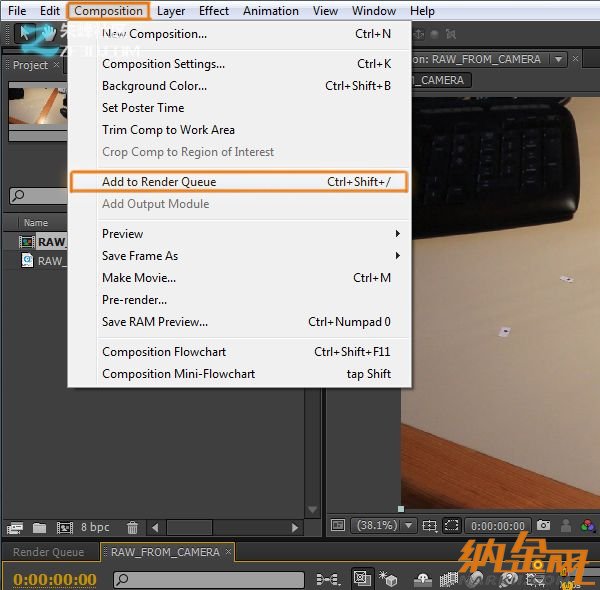Viewport: 600px width, 590px height.
Task: Click the Show Channel RGB color icon
Action: point(588,525)
